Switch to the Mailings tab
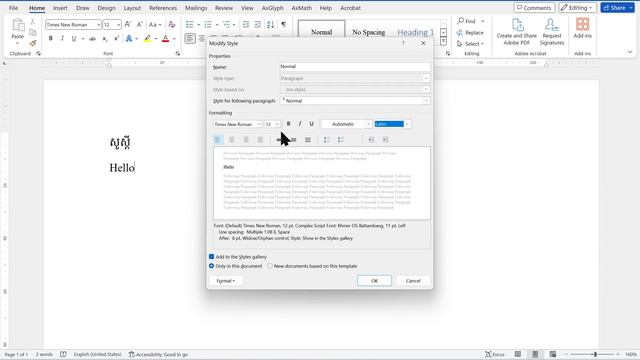Image resolution: width=640 pixels, height=360 pixels. 196,8
